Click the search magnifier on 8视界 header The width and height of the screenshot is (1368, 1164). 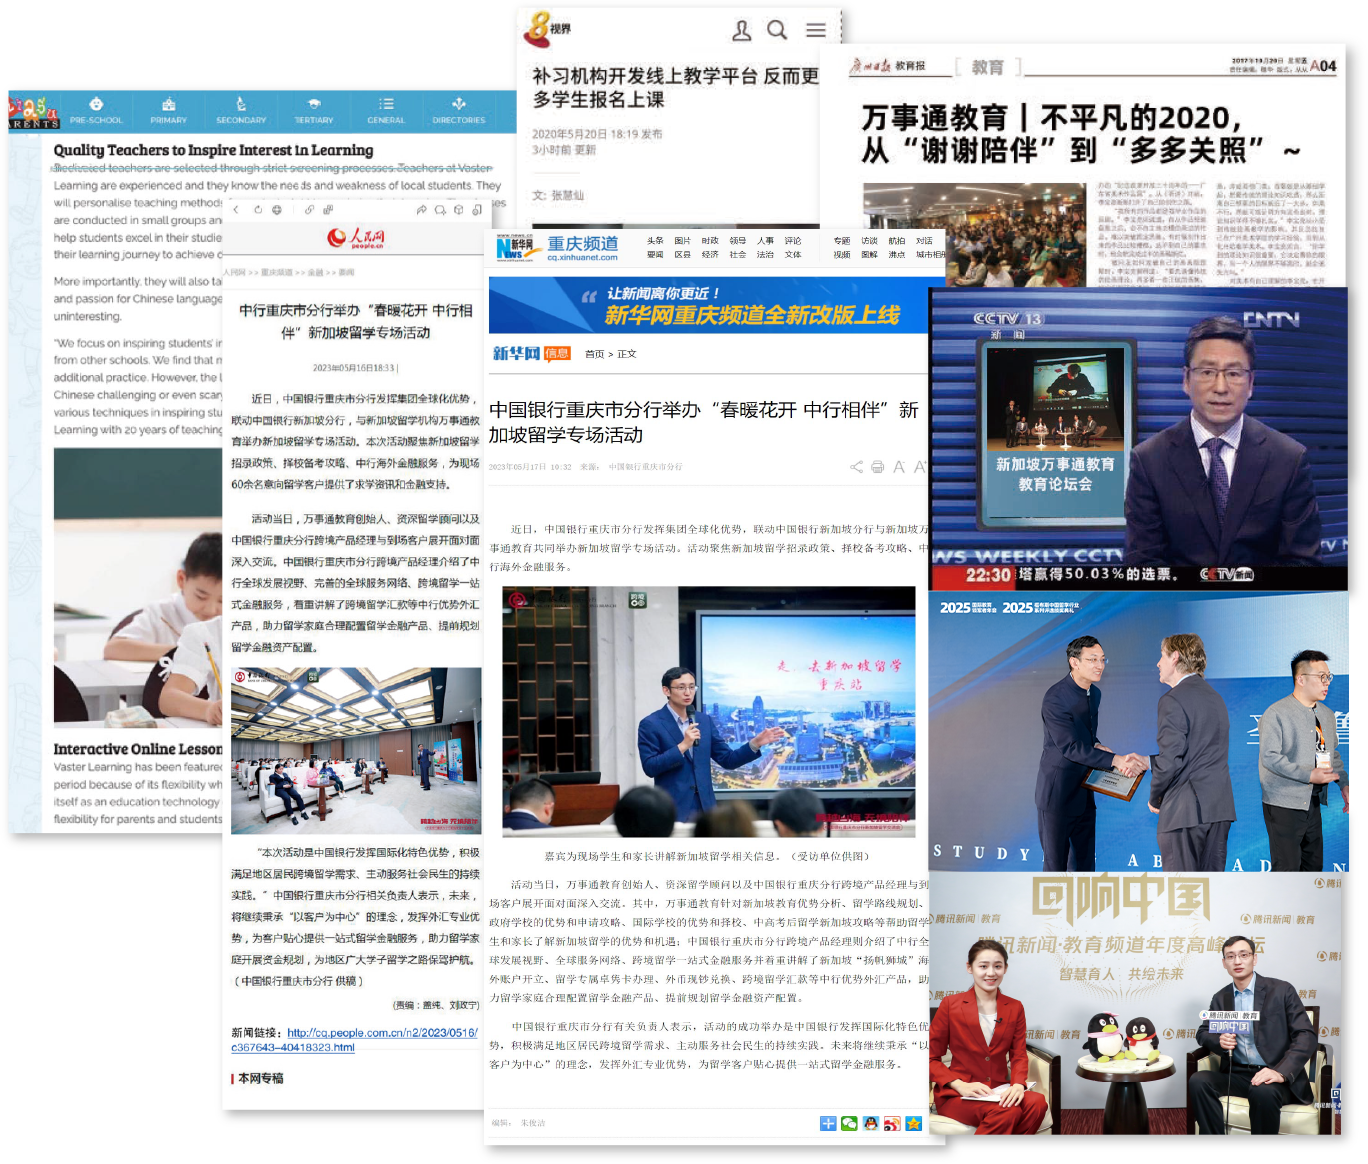coord(777,30)
